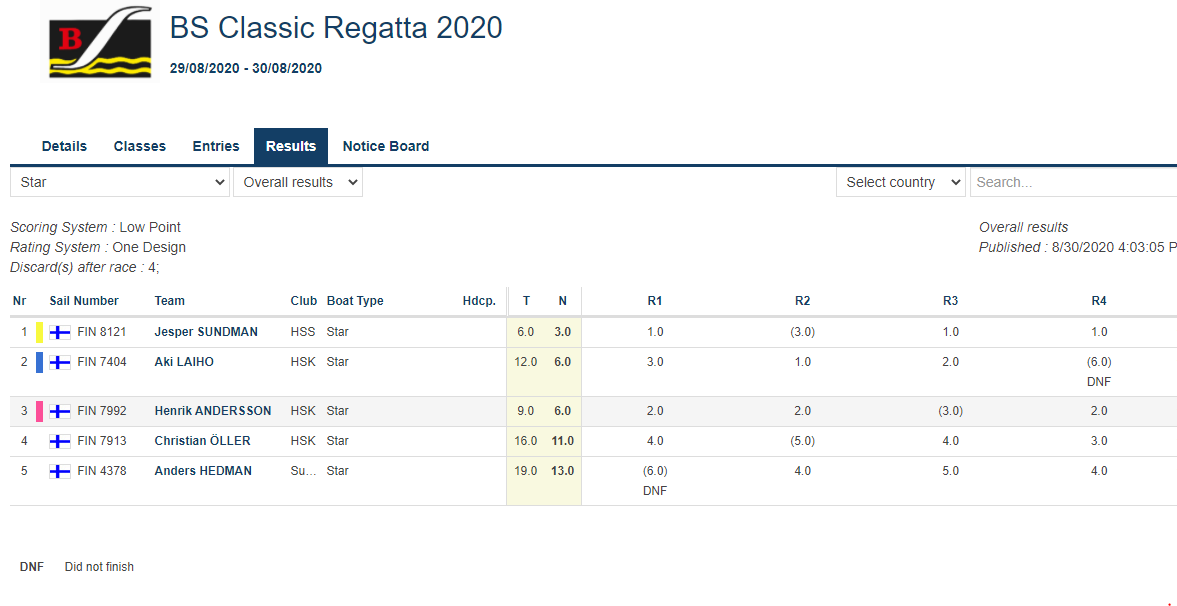
Task: Click pink marker for Henrik Andersson
Action: pyautogui.click(x=40, y=411)
